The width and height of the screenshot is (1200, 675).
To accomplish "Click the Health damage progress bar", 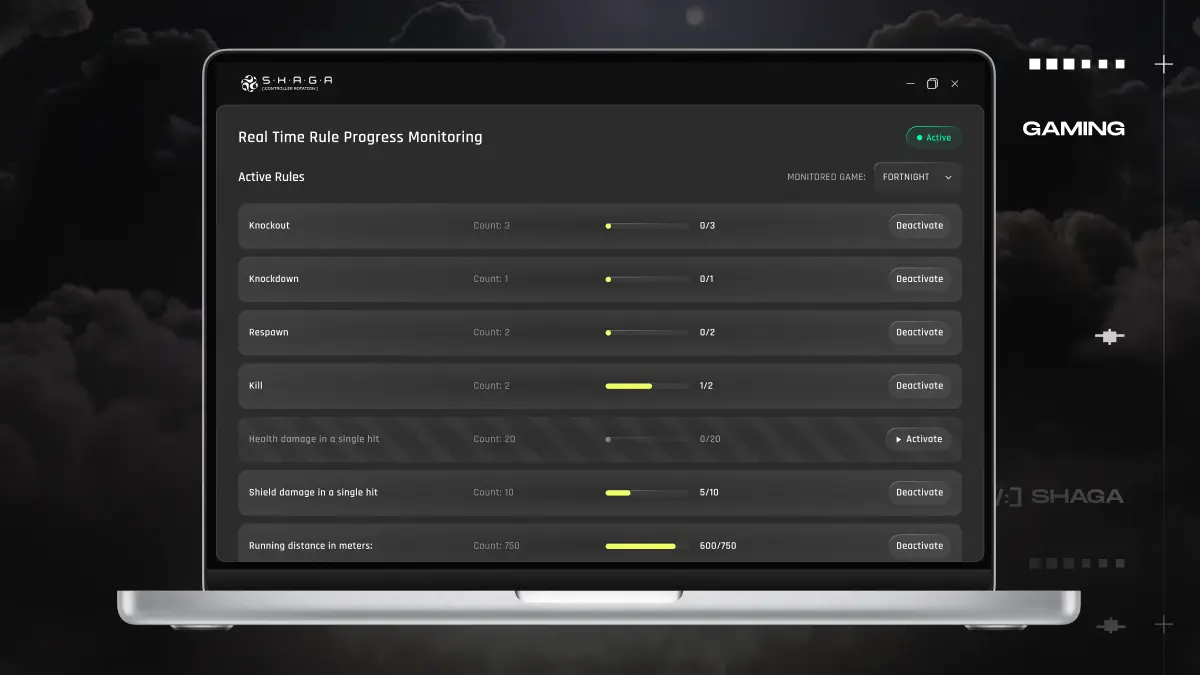I will pyautogui.click(x=646, y=439).
